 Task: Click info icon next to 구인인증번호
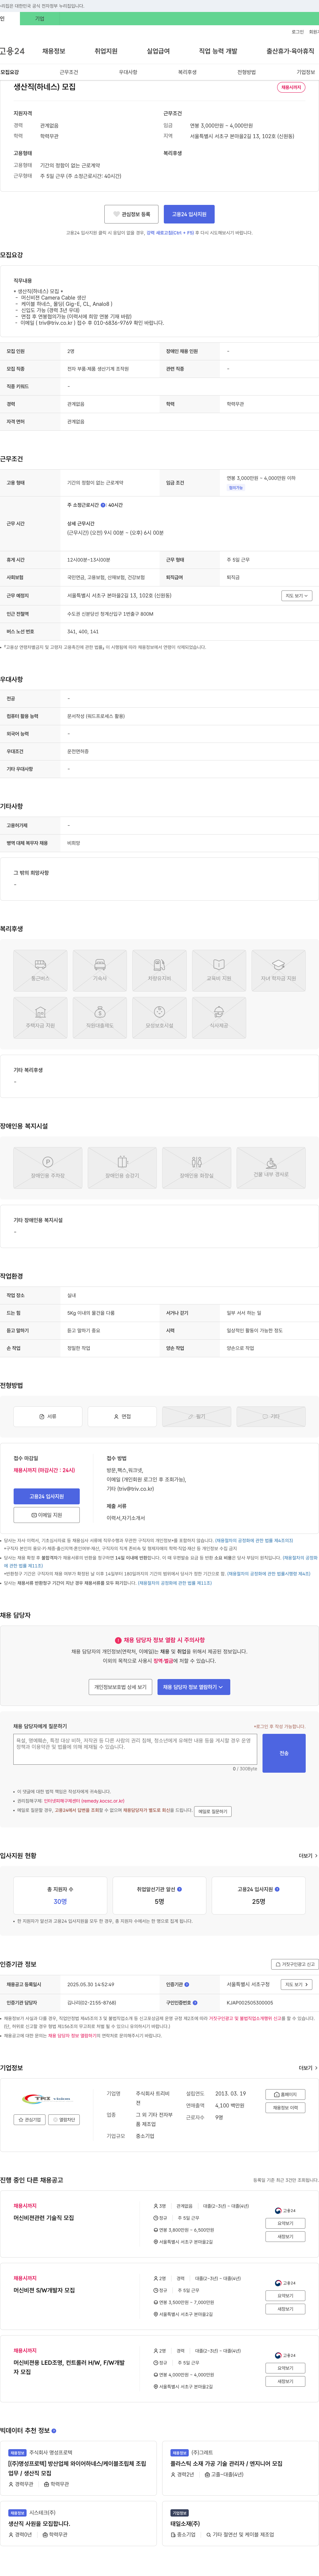pos(195,2003)
